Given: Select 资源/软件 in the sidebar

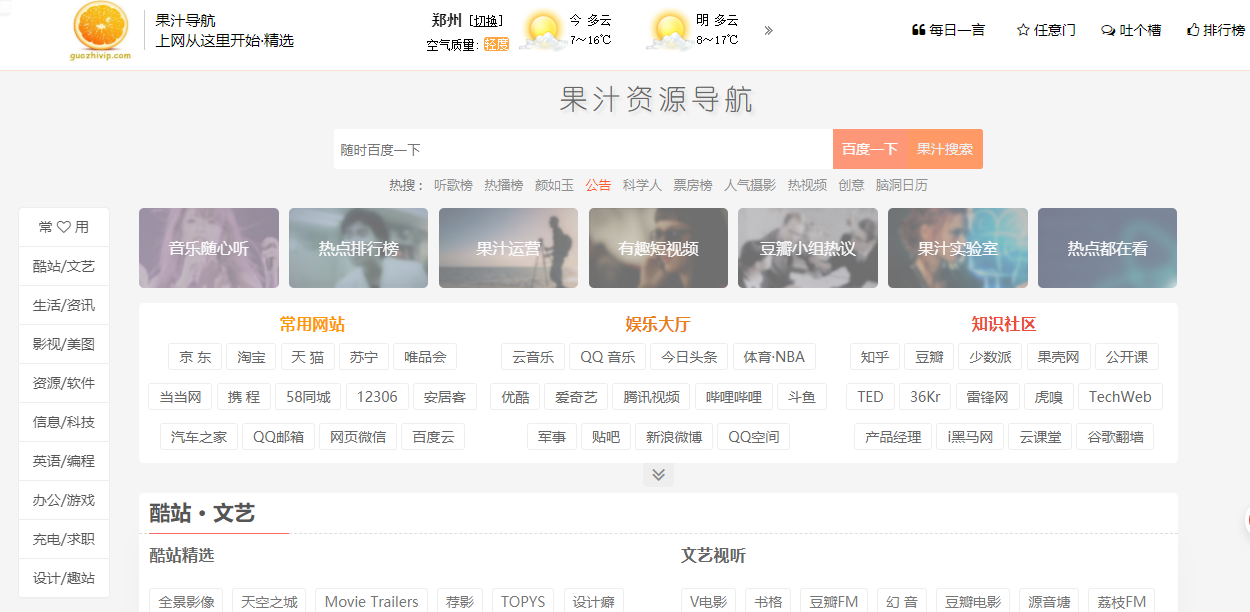Looking at the screenshot, I should (64, 383).
